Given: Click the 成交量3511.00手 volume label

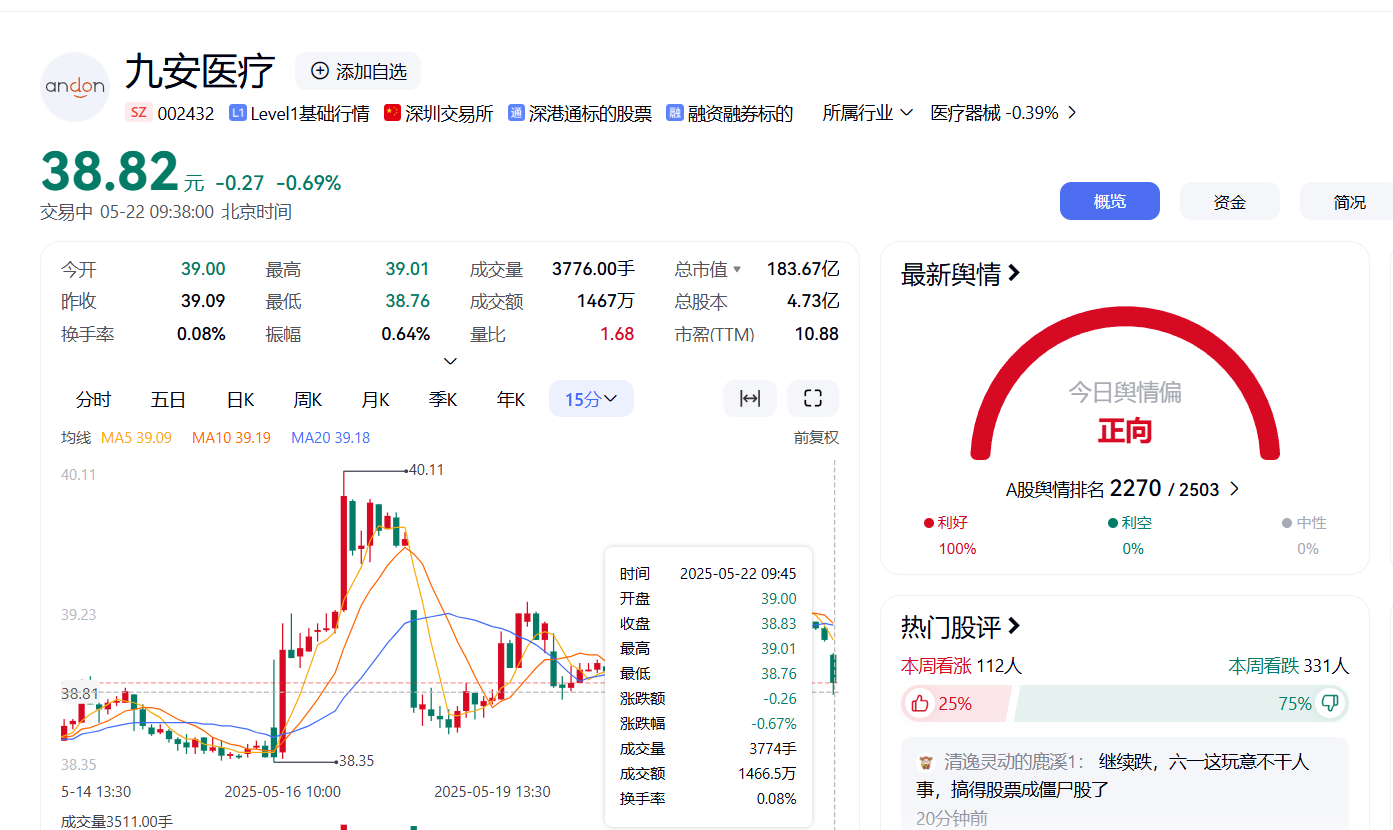Looking at the screenshot, I should (117, 822).
